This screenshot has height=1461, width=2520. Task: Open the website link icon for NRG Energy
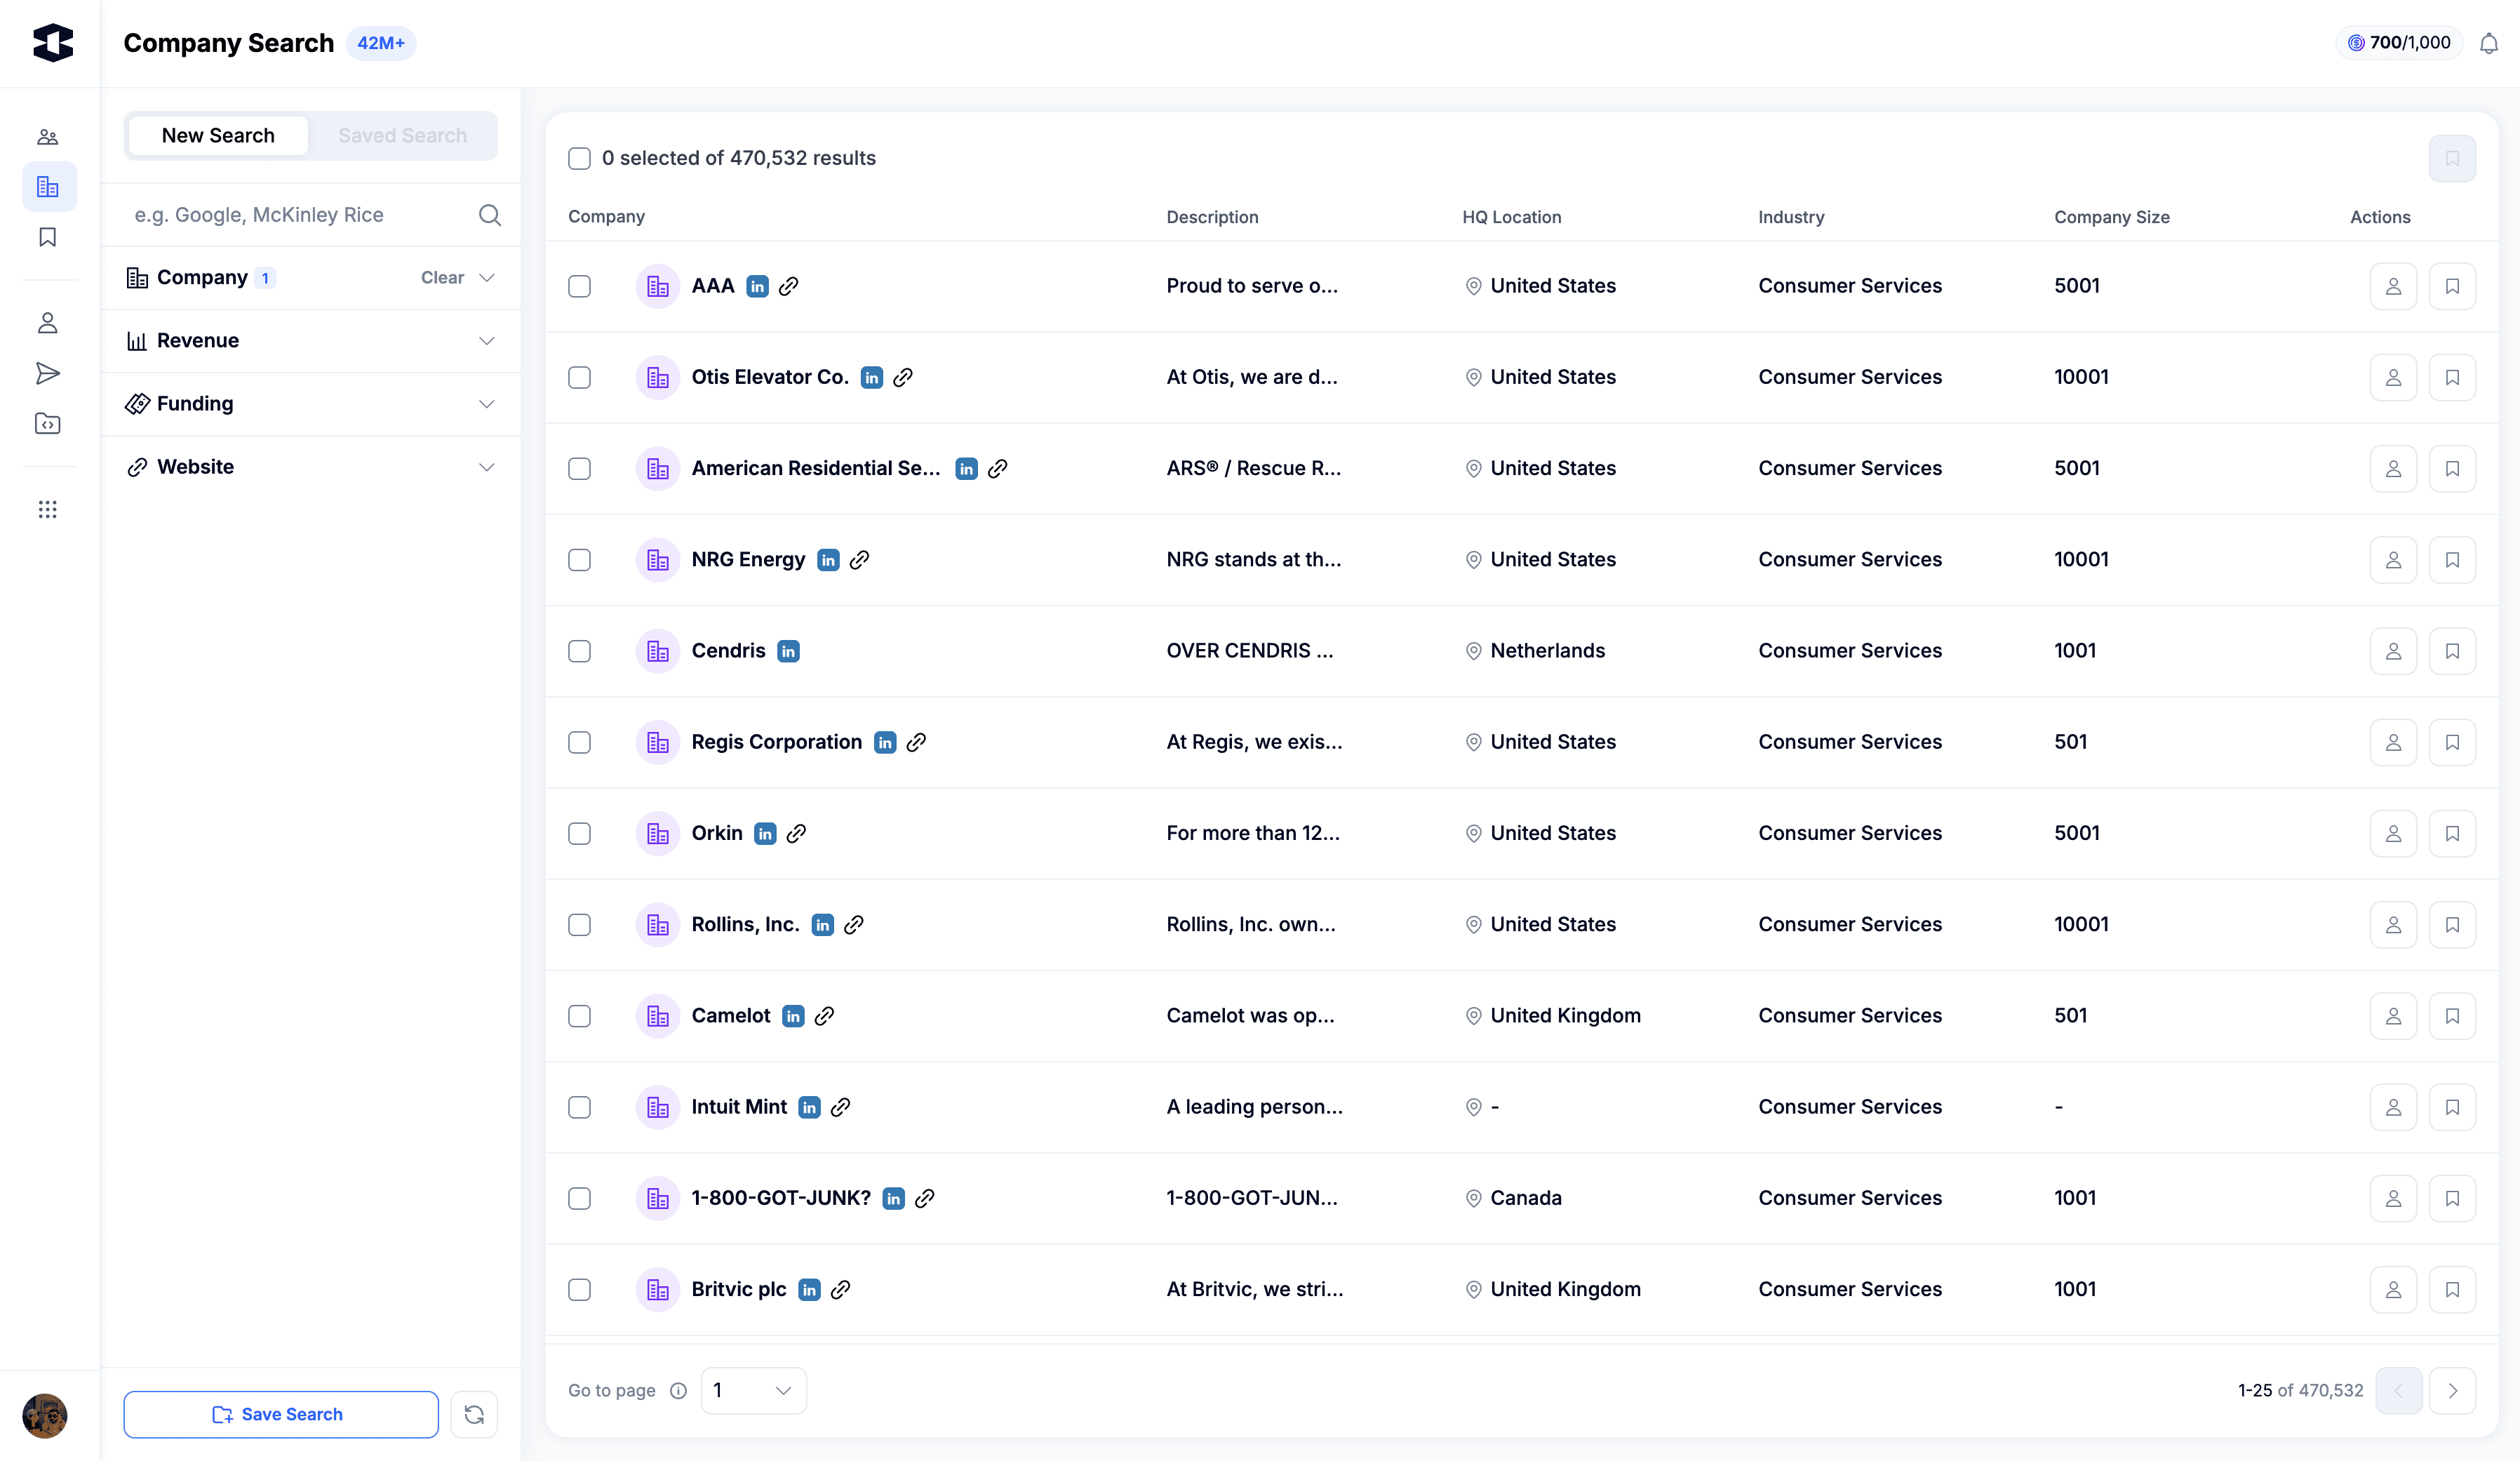[x=859, y=560]
